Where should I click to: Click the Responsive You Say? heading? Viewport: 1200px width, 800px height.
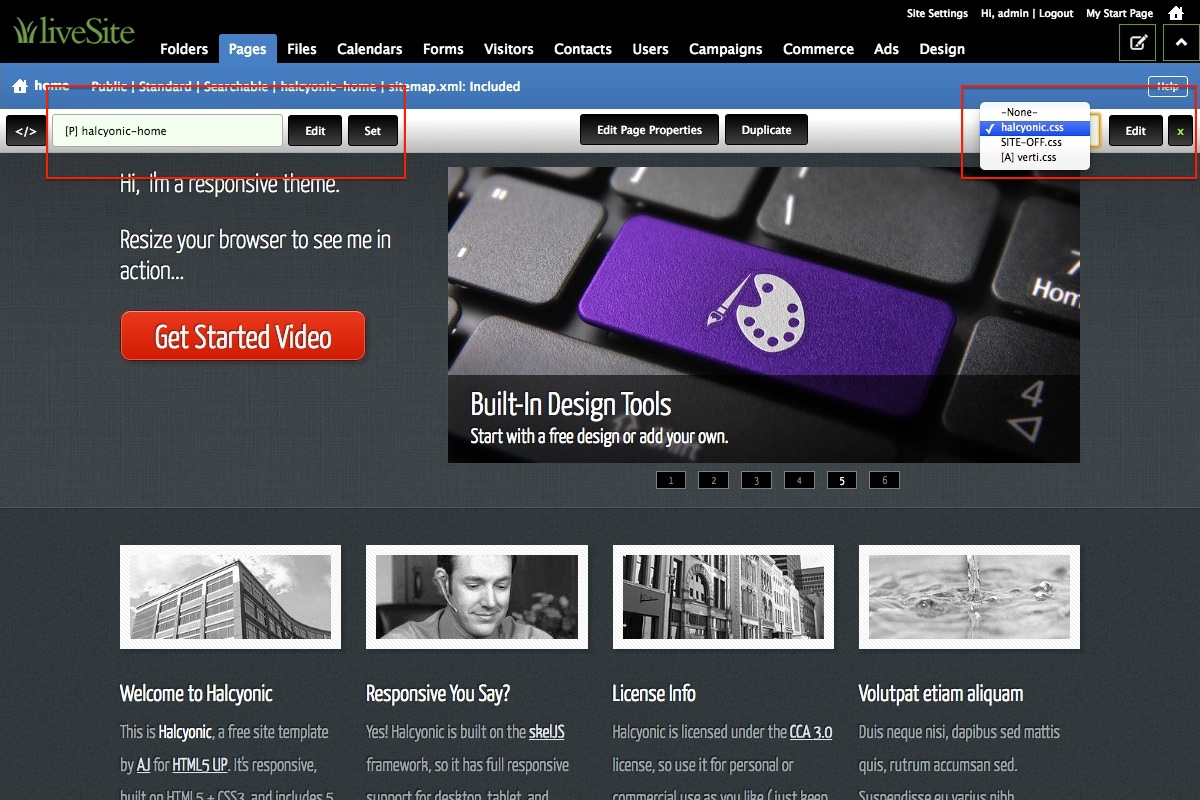(438, 693)
